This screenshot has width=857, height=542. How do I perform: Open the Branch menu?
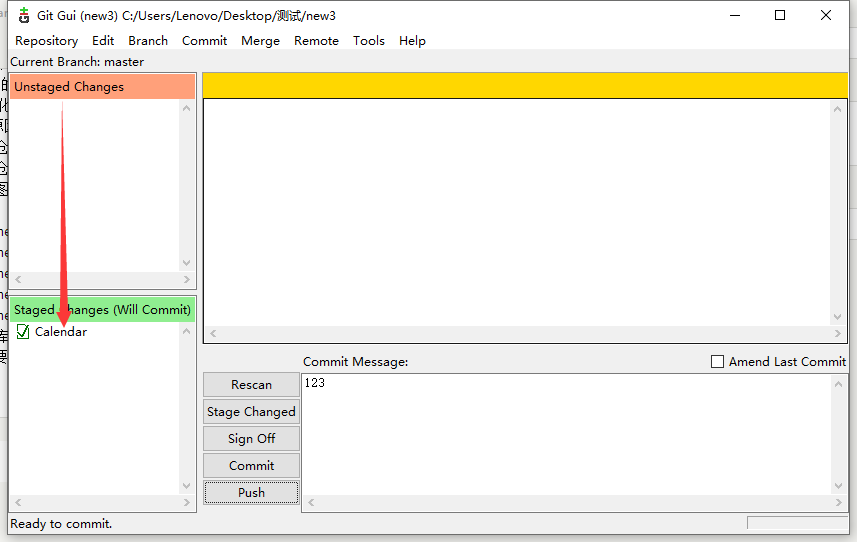(148, 41)
